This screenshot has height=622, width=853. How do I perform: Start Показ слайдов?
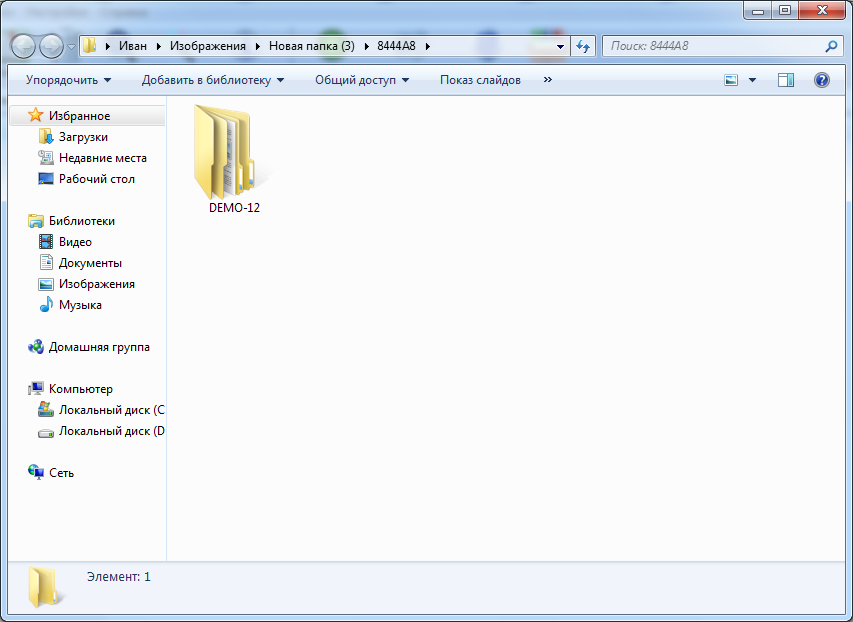pyautogui.click(x=480, y=80)
